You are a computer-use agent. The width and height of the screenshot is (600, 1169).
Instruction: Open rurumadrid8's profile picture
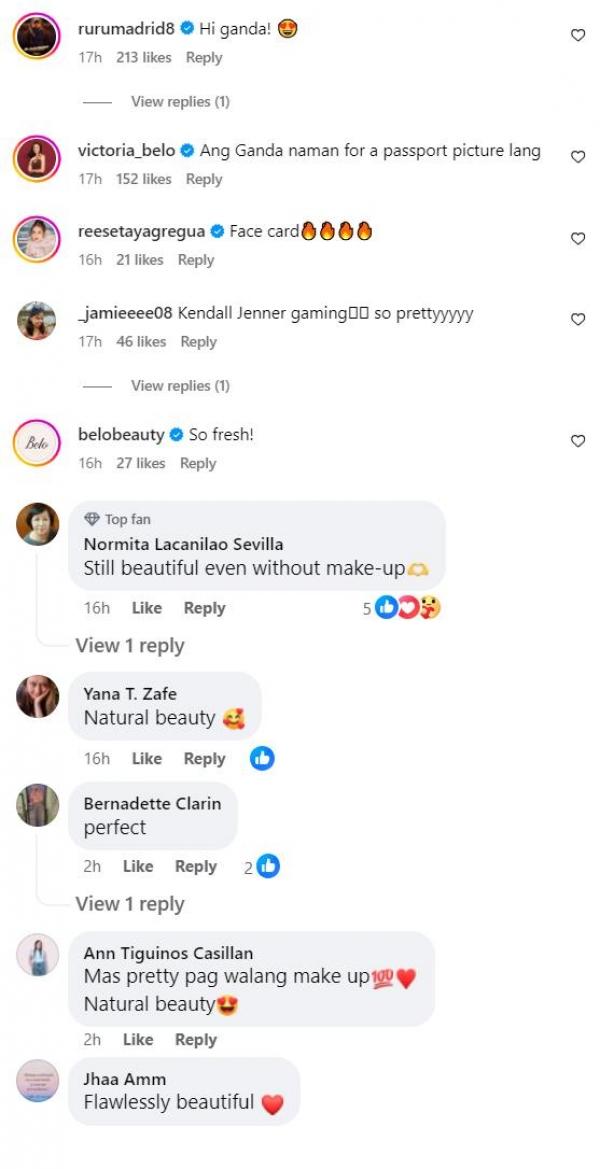point(37,37)
